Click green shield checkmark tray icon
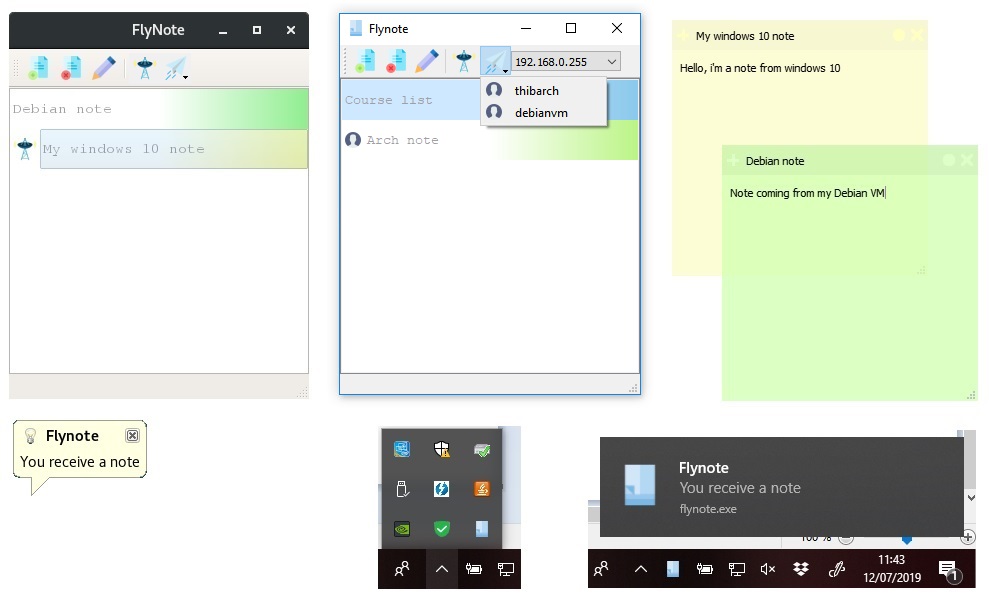This screenshot has height=599, width=989. pos(442,528)
